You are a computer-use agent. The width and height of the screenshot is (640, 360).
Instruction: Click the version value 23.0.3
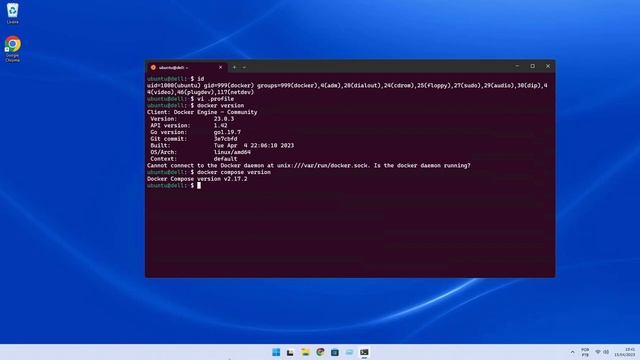[x=224, y=119]
